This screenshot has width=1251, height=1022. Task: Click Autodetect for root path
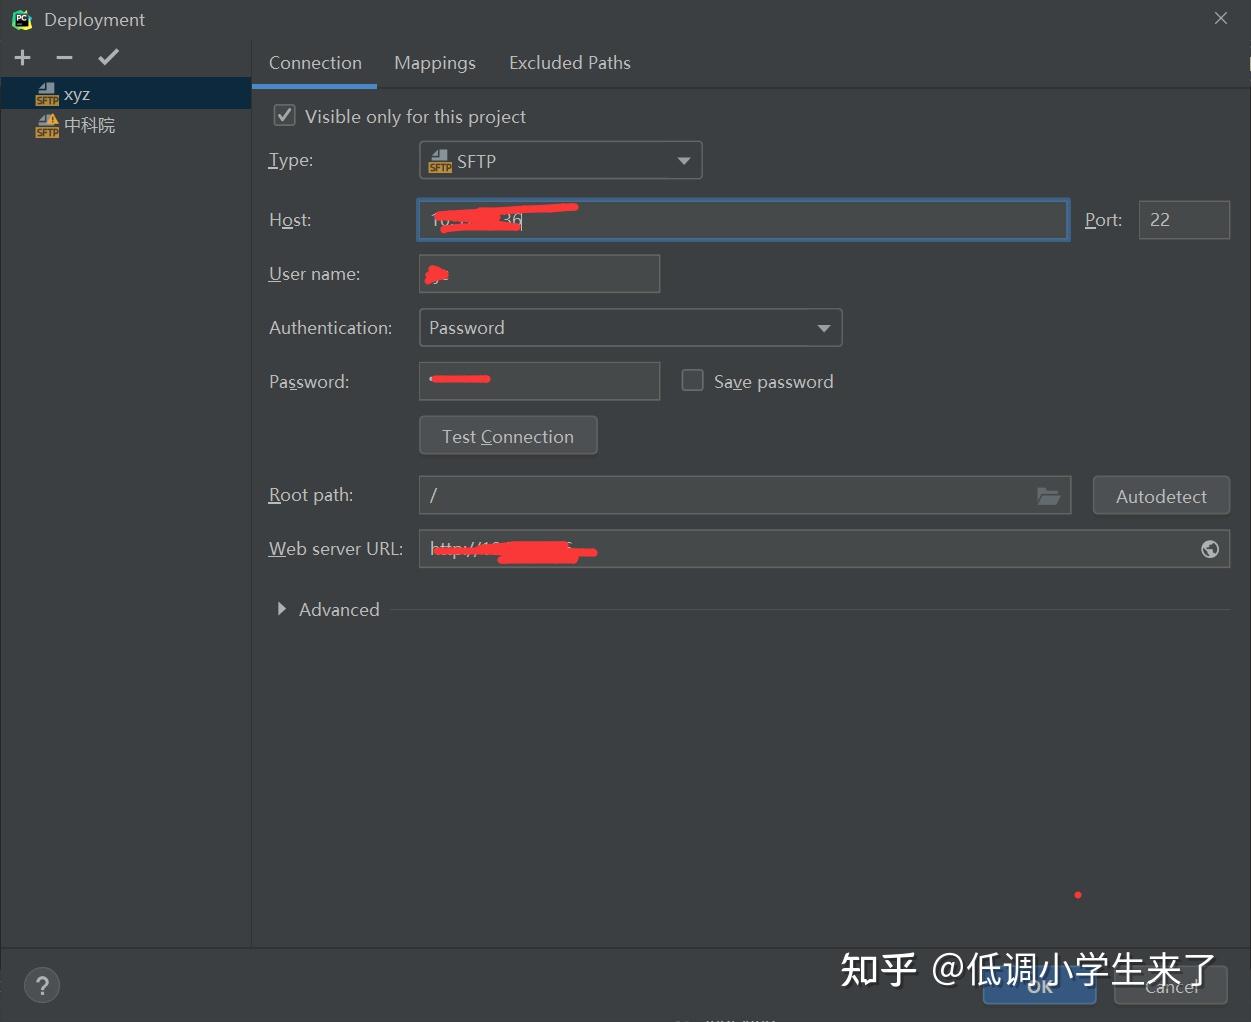[x=1160, y=495]
